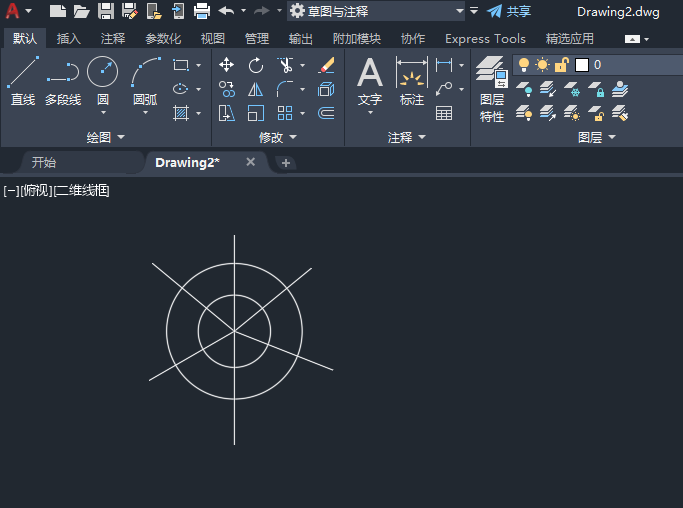Open the Express Tools ribbon tab
The image size is (683, 508).
point(485,39)
